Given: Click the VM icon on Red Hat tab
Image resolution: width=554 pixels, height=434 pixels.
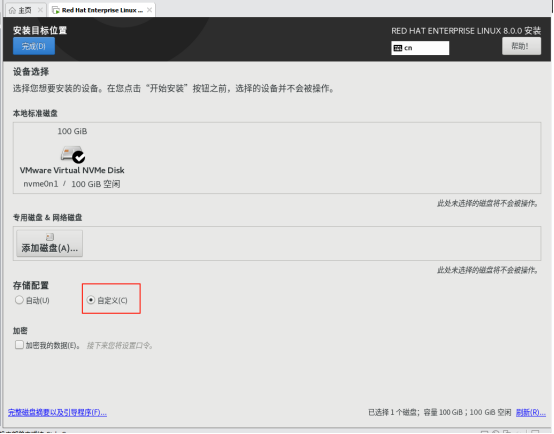Looking at the screenshot, I should point(55,10).
